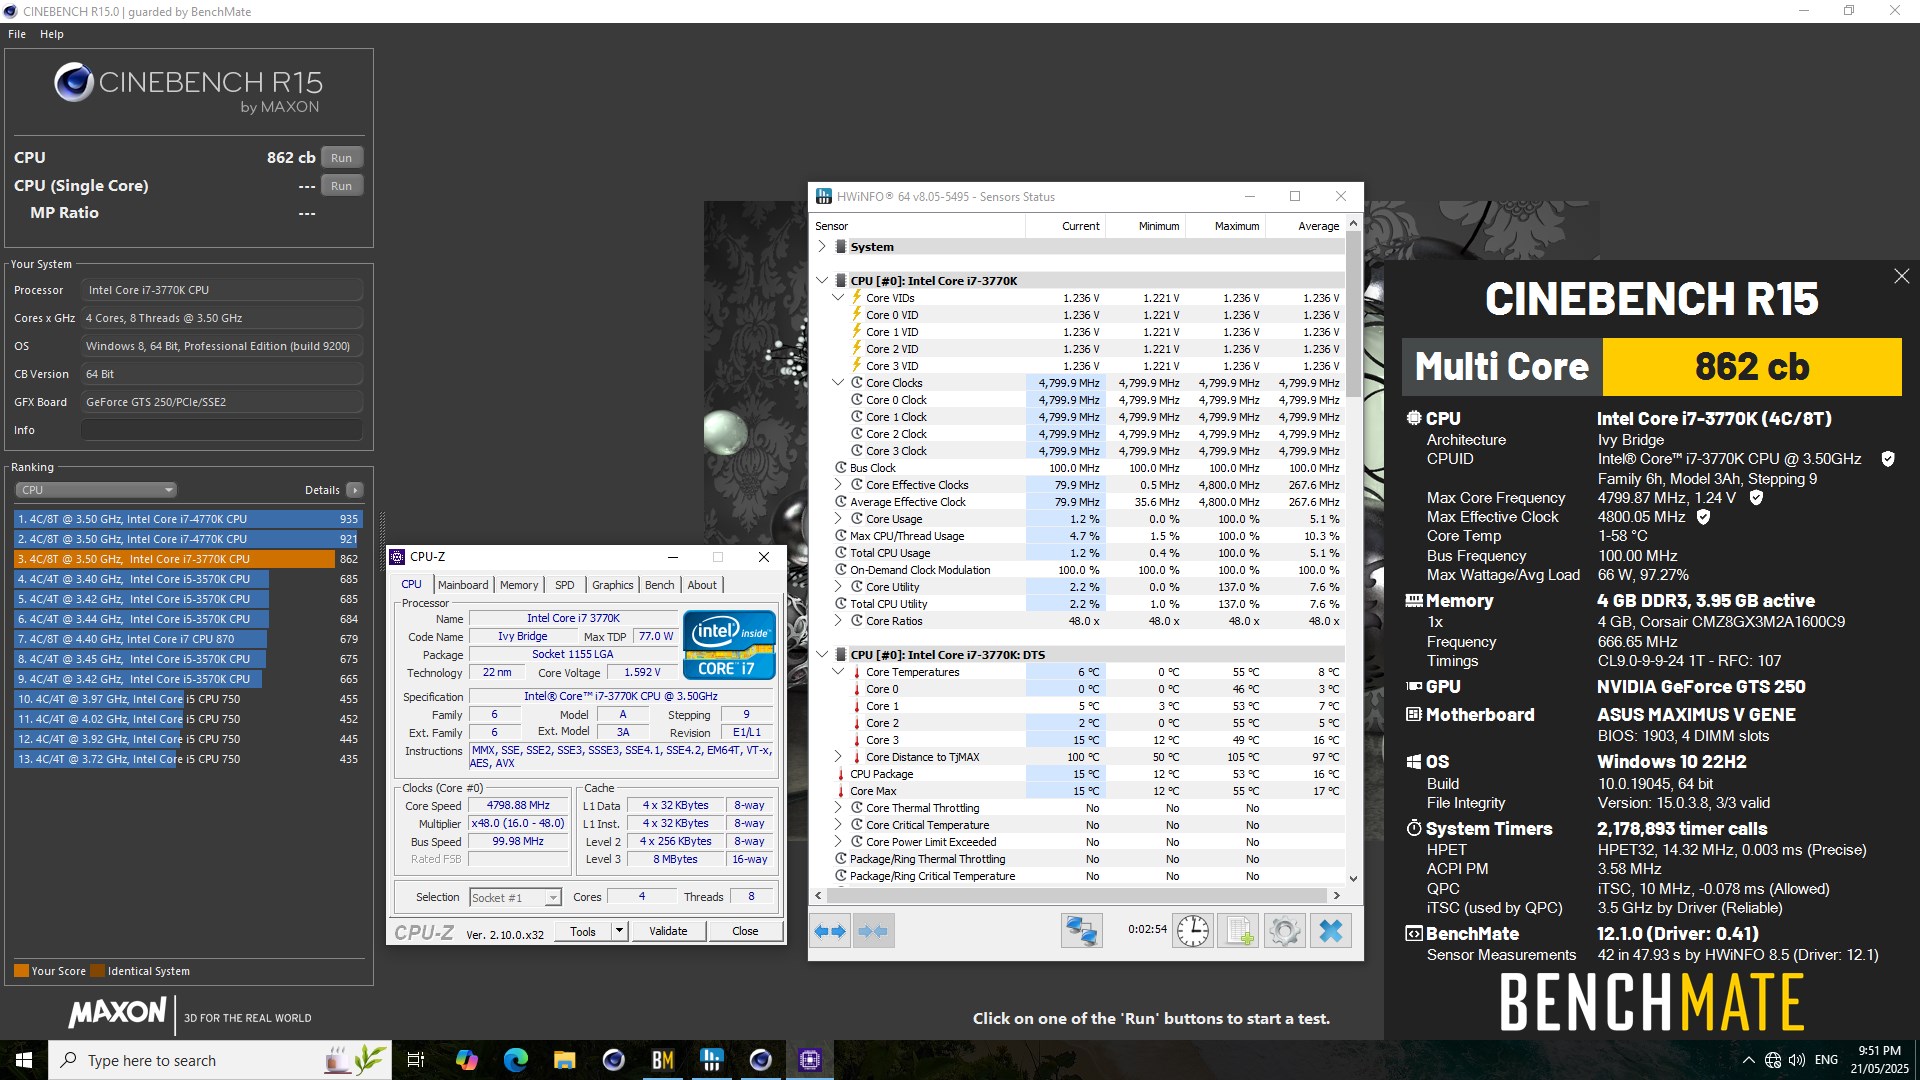Screen dimensions: 1920x1080
Task: Switch to HWiNFO taskbar icon
Action: [x=711, y=1060]
